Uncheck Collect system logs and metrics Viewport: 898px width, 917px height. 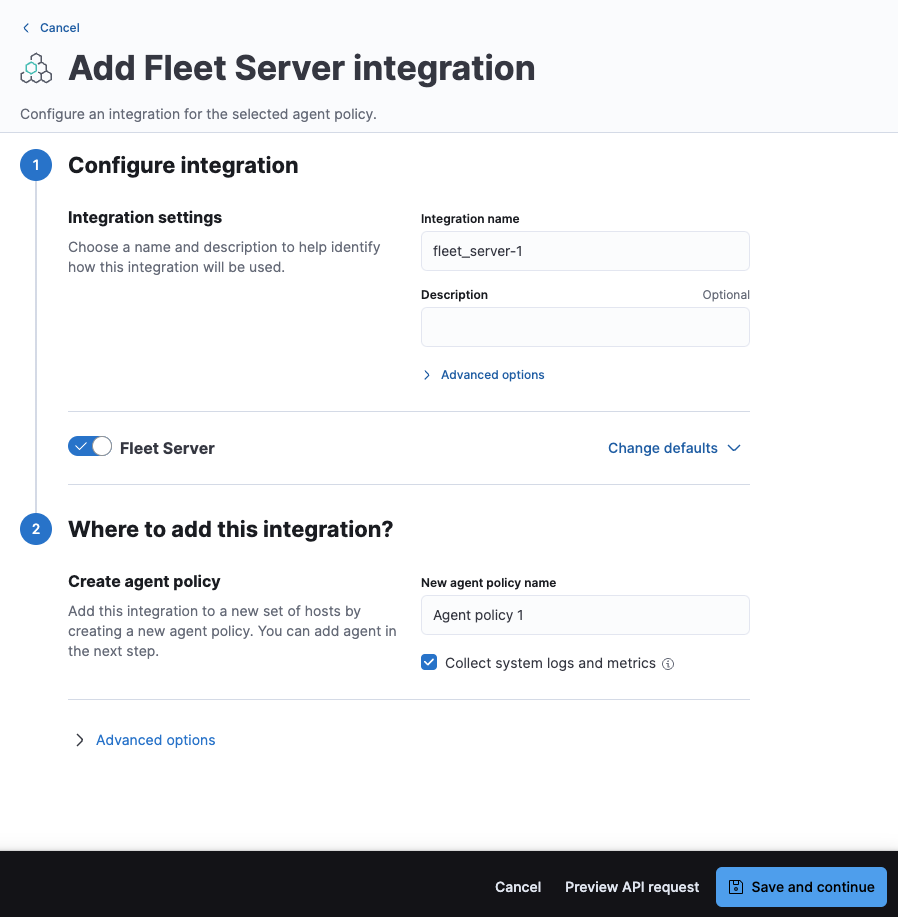point(429,662)
